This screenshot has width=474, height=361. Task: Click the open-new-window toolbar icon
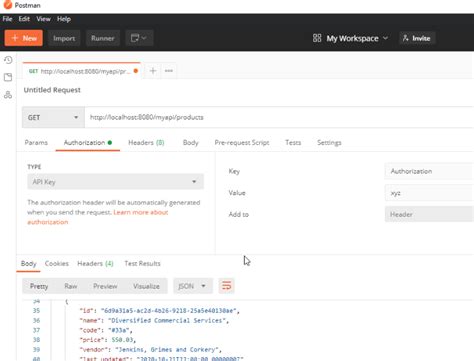(x=135, y=38)
